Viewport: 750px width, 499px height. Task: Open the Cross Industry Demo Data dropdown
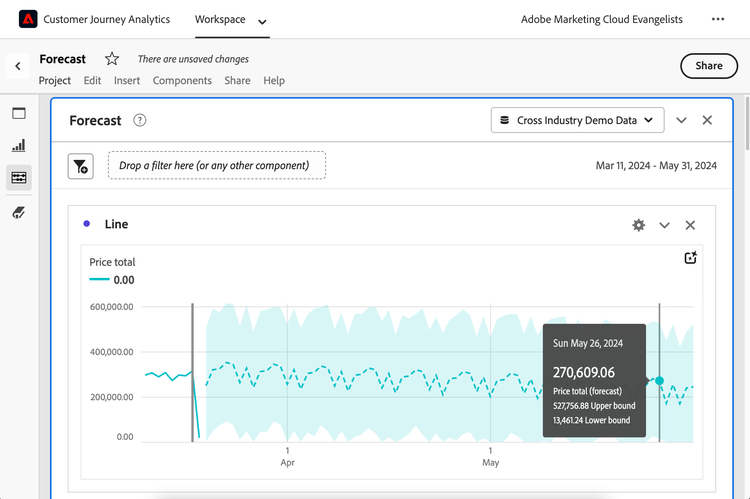point(578,120)
